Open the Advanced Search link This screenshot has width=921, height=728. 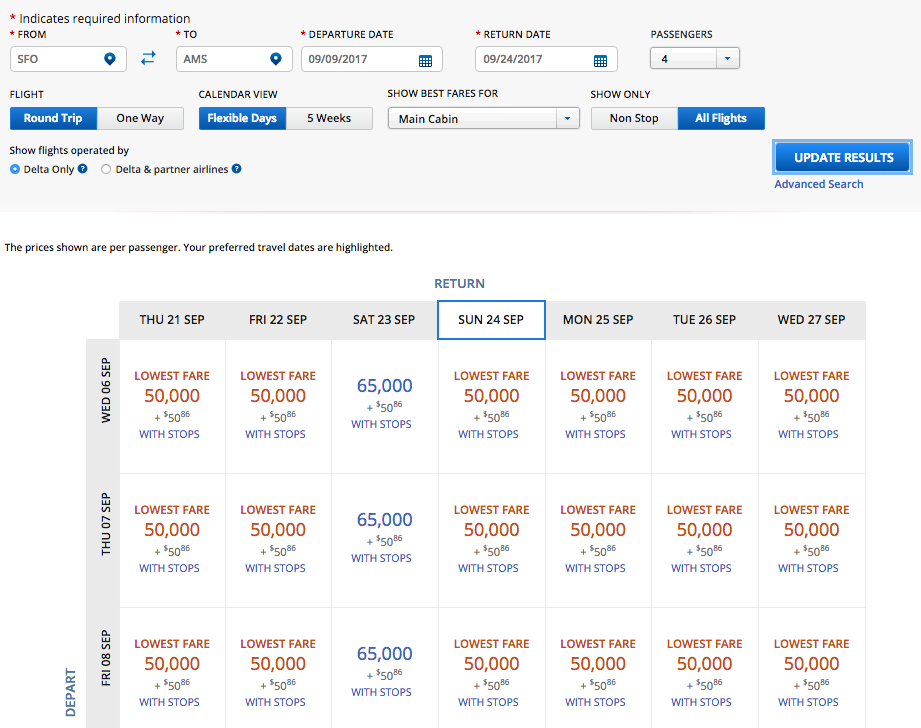click(x=818, y=184)
